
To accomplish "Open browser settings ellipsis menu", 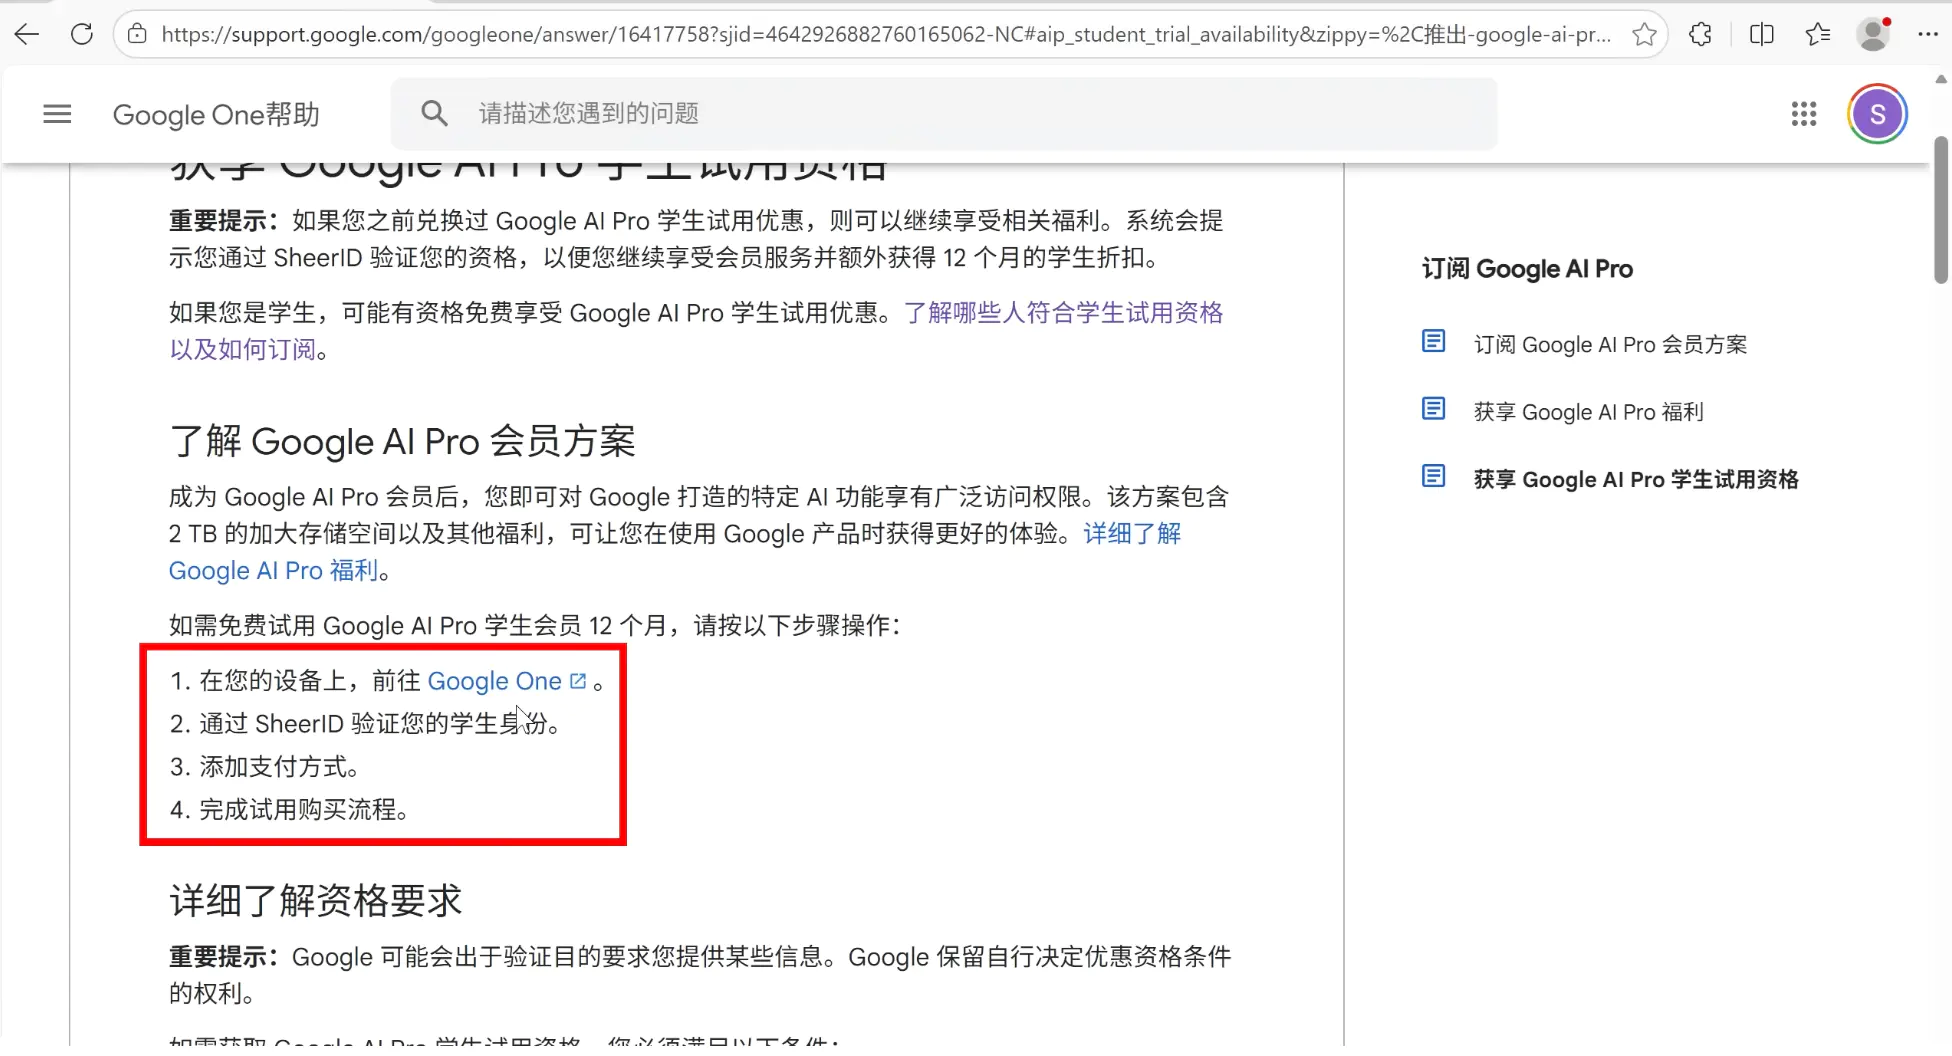I will tap(1928, 34).
